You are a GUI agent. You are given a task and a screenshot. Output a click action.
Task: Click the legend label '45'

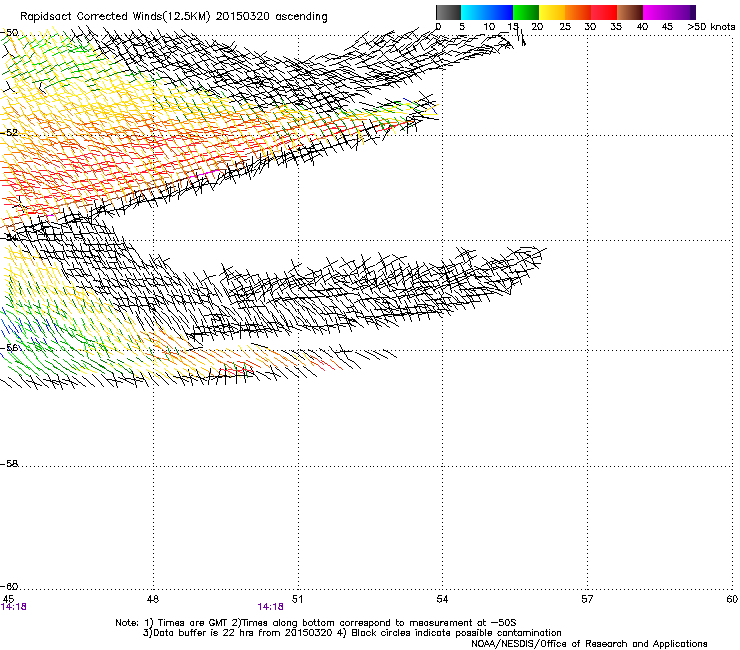coord(667,27)
